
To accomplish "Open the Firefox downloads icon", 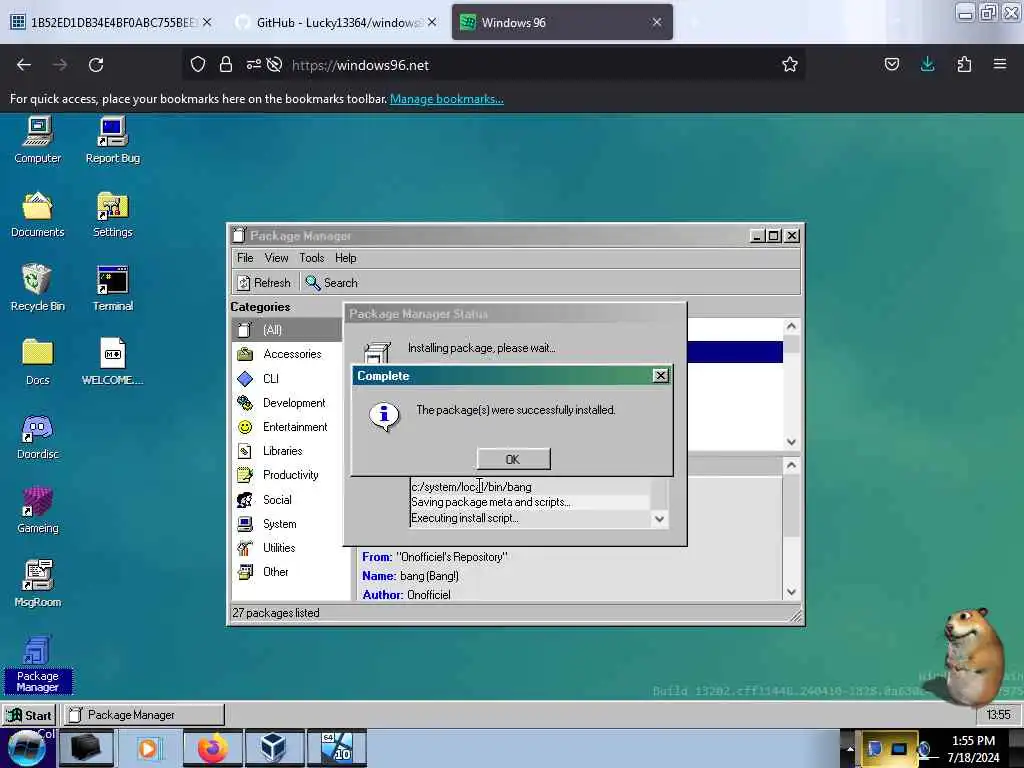I will click(x=927, y=64).
